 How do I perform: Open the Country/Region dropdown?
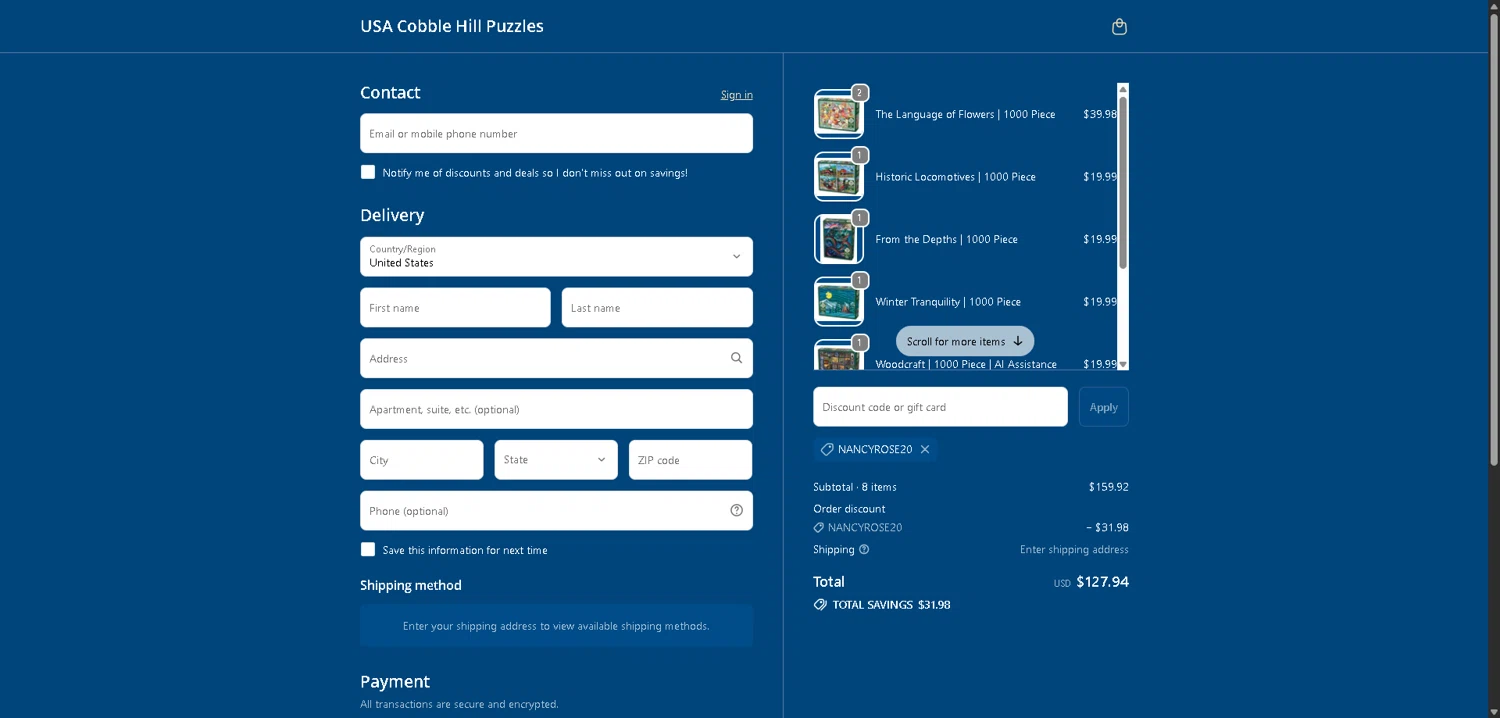pyautogui.click(x=556, y=257)
